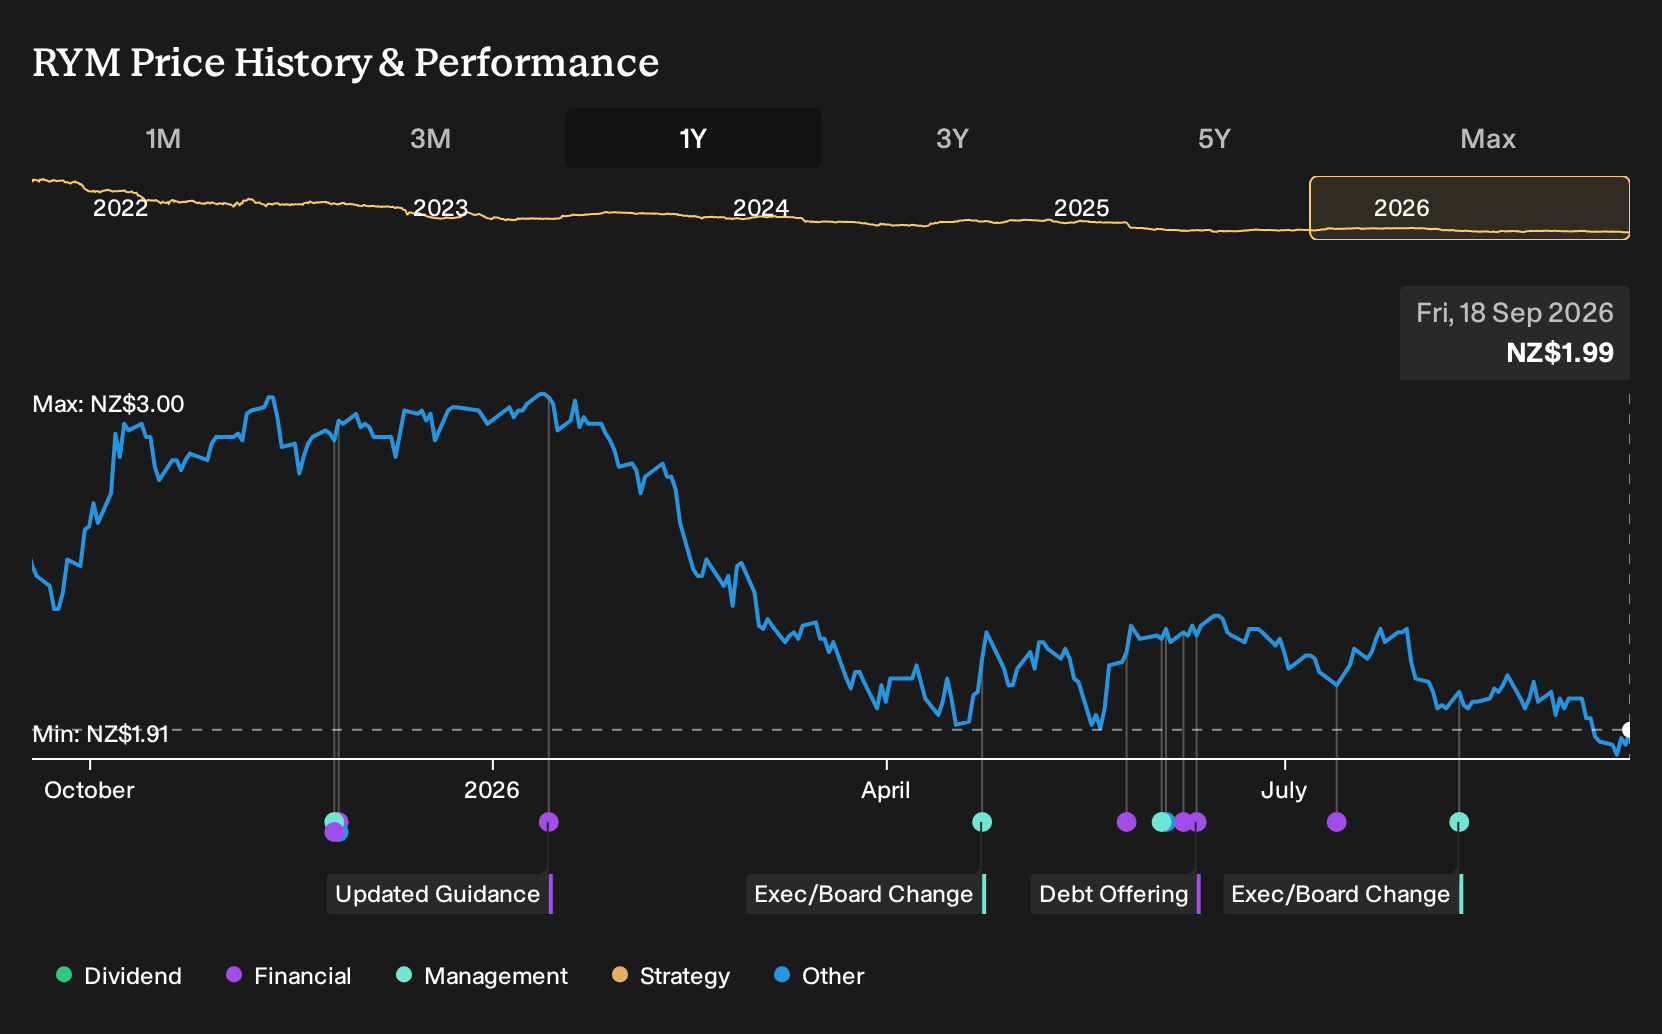1662x1034 pixels.
Task: Toggle the Management legend filter
Action: point(482,976)
